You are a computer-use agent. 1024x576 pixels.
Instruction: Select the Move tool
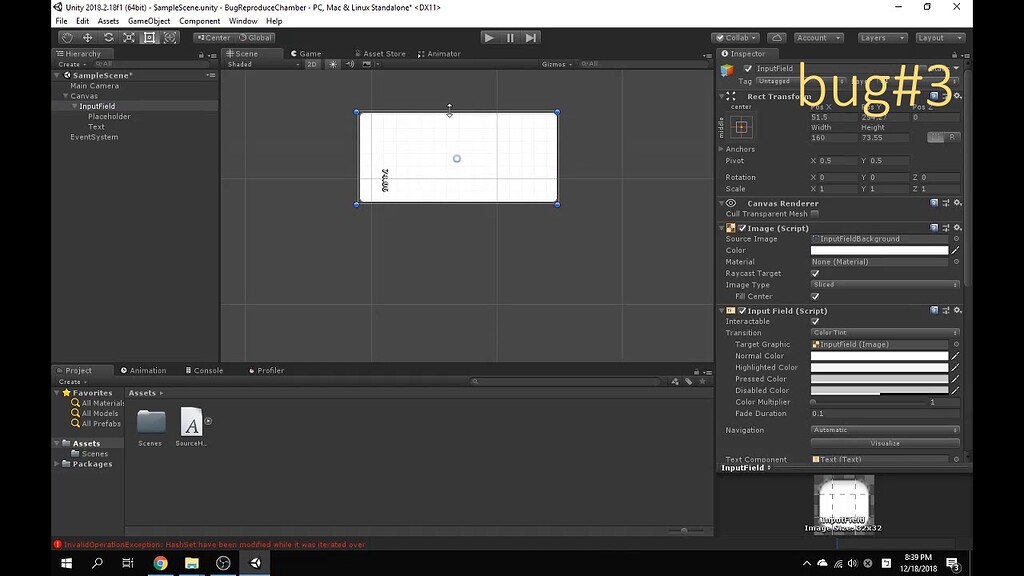click(x=86, y=37)
